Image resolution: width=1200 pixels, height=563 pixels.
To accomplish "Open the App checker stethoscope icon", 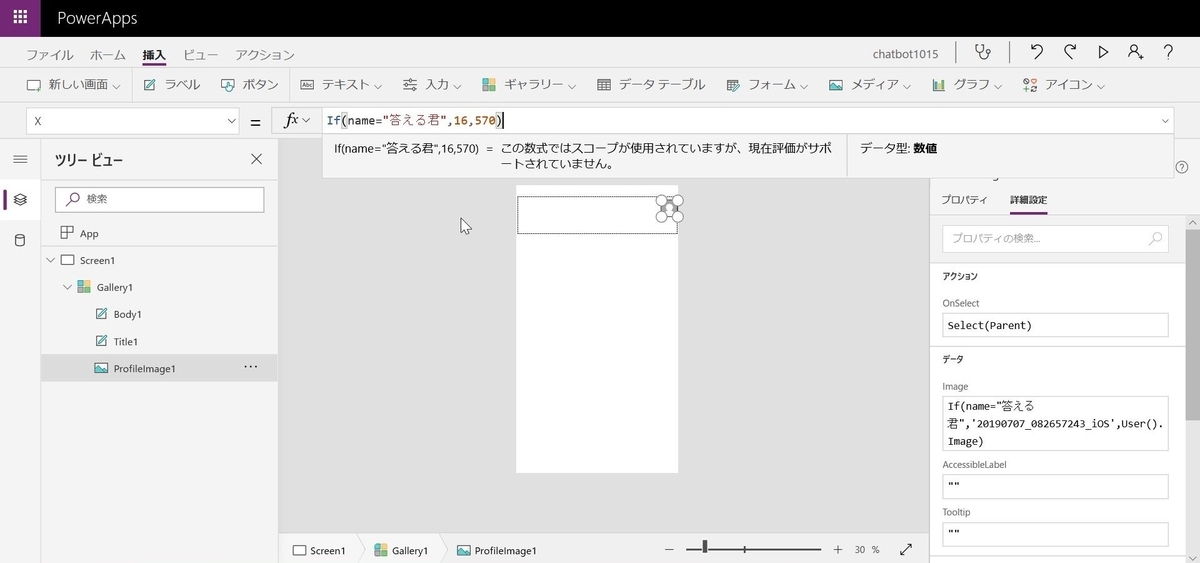I will (x=984, y=53).
